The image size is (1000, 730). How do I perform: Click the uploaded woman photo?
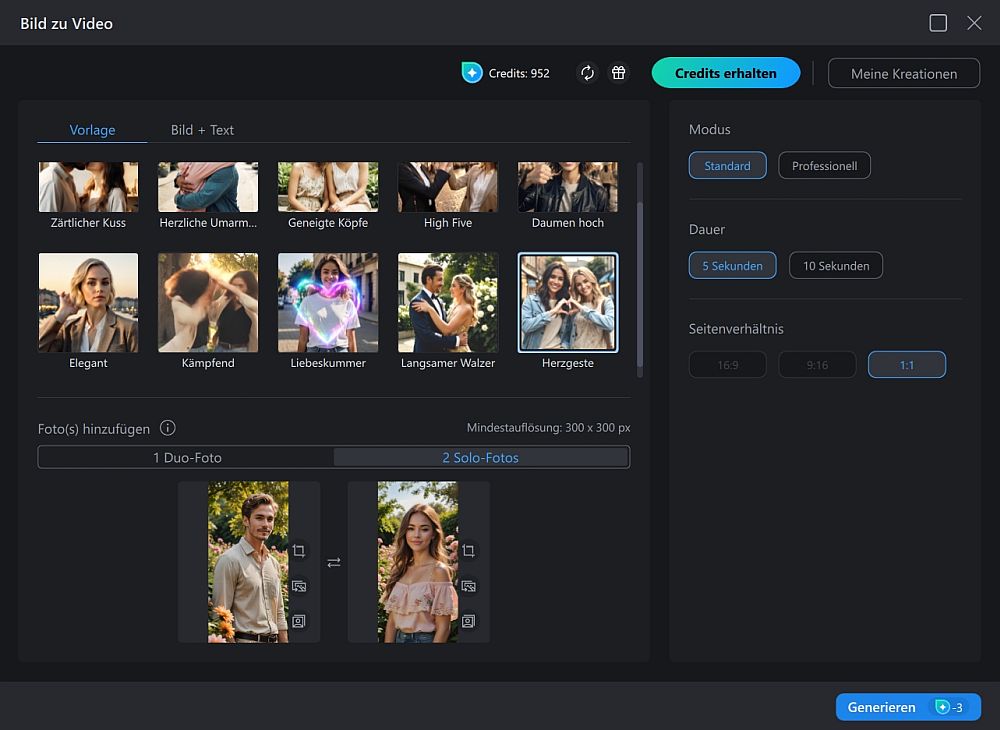(x=418, y=562)
